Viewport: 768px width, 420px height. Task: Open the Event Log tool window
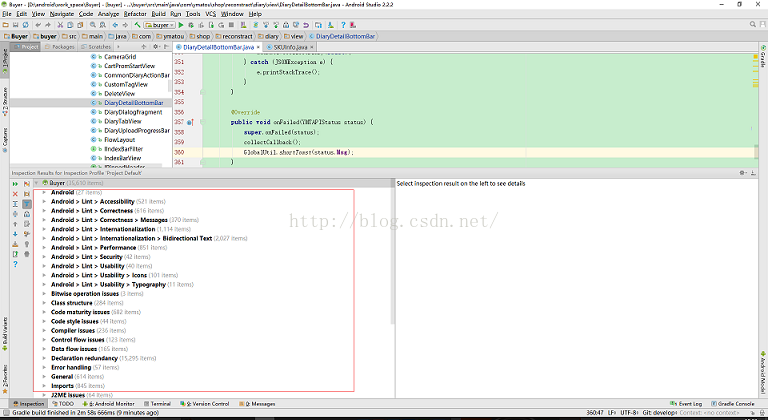coord(686,404)
